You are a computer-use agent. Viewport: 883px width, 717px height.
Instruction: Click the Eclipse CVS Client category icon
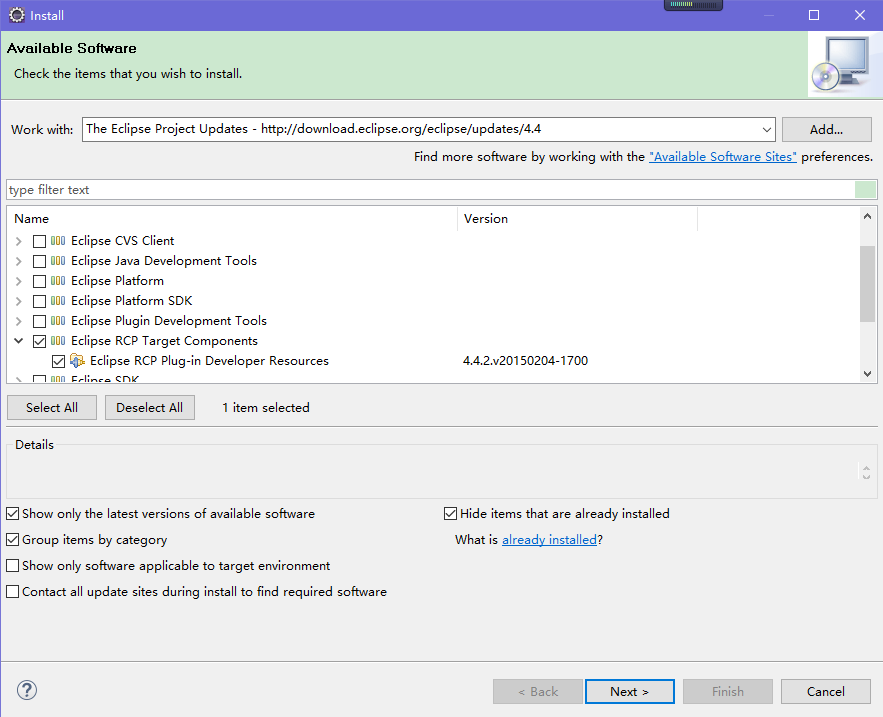coord(58,241)
